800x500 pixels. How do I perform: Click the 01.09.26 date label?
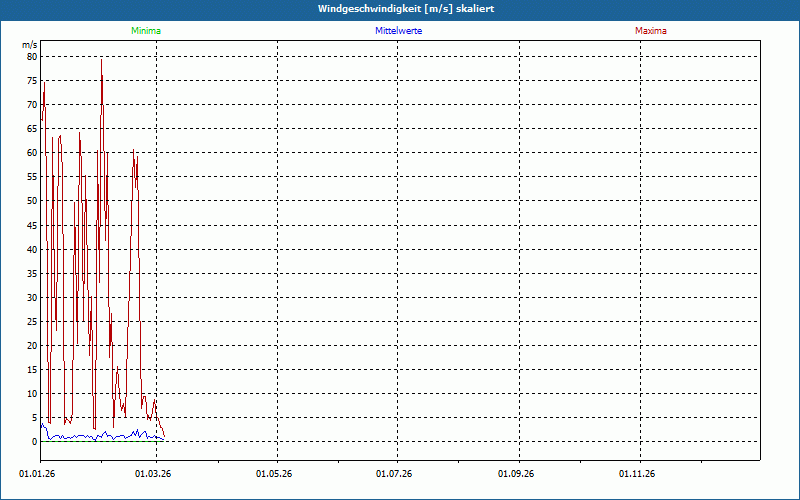coord(516,473)
